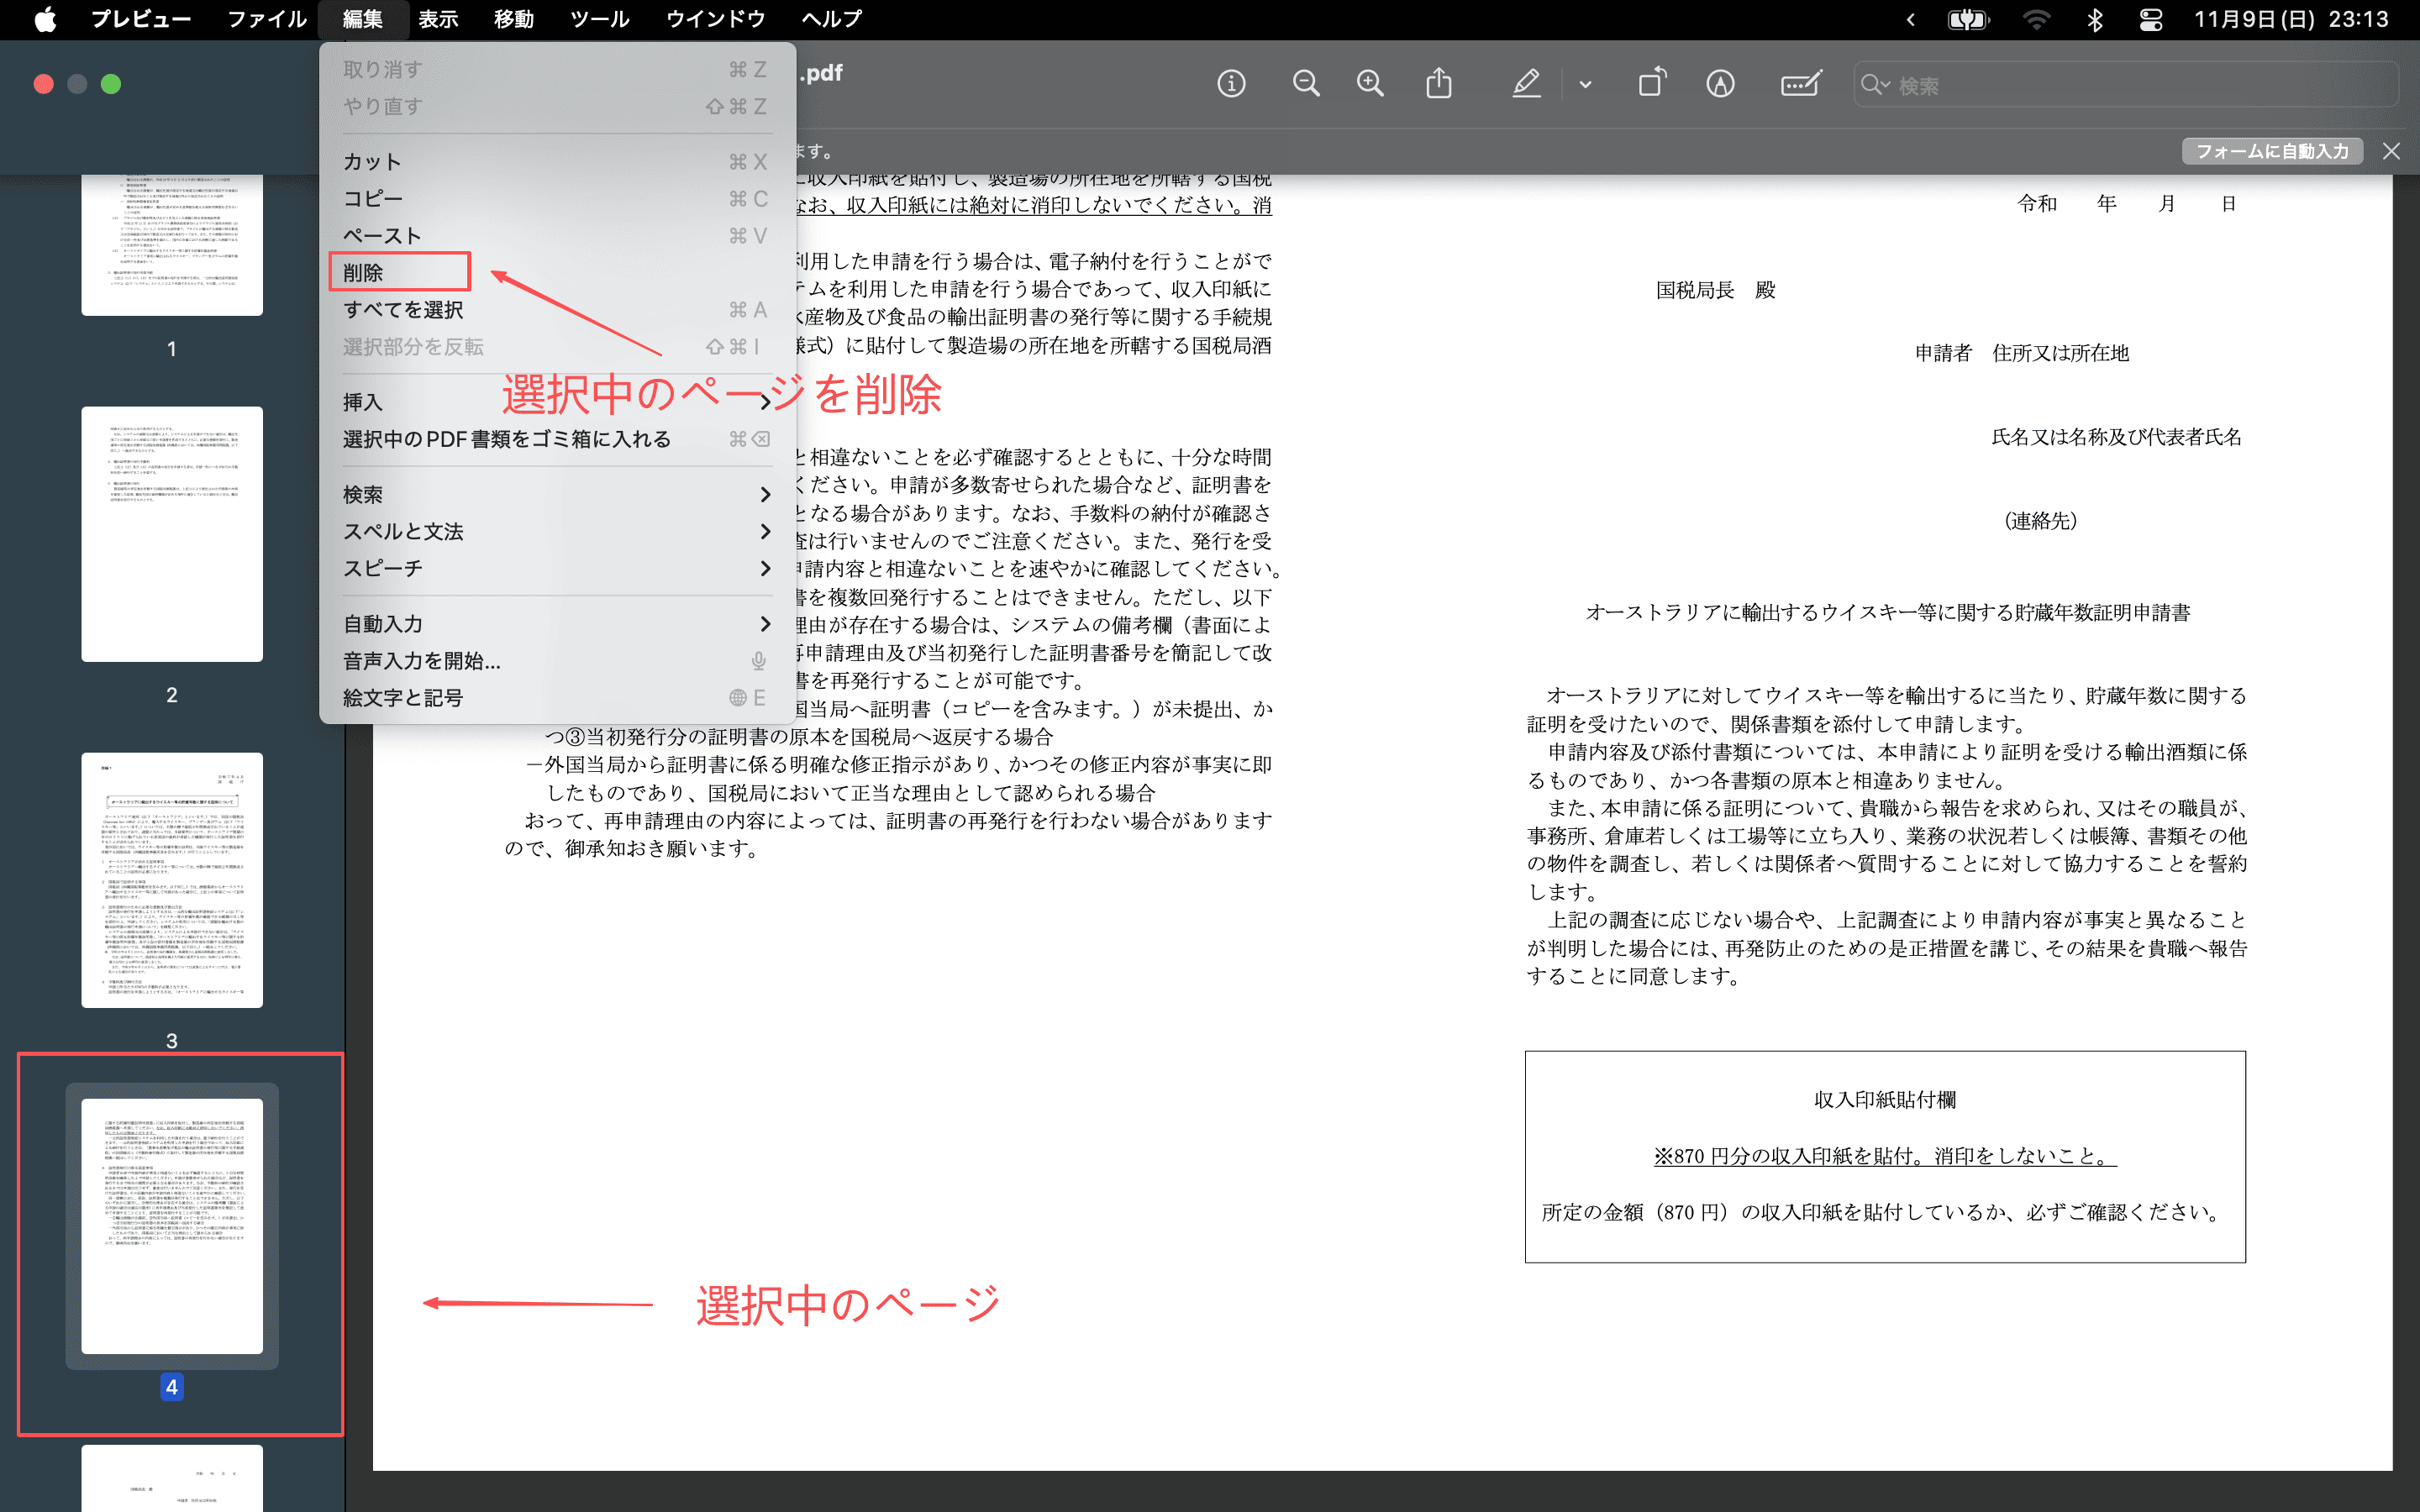Click the Inspector info icon in toolbar
The width and height of the screenshot is (2420, 1512).
coord(1231,84)
